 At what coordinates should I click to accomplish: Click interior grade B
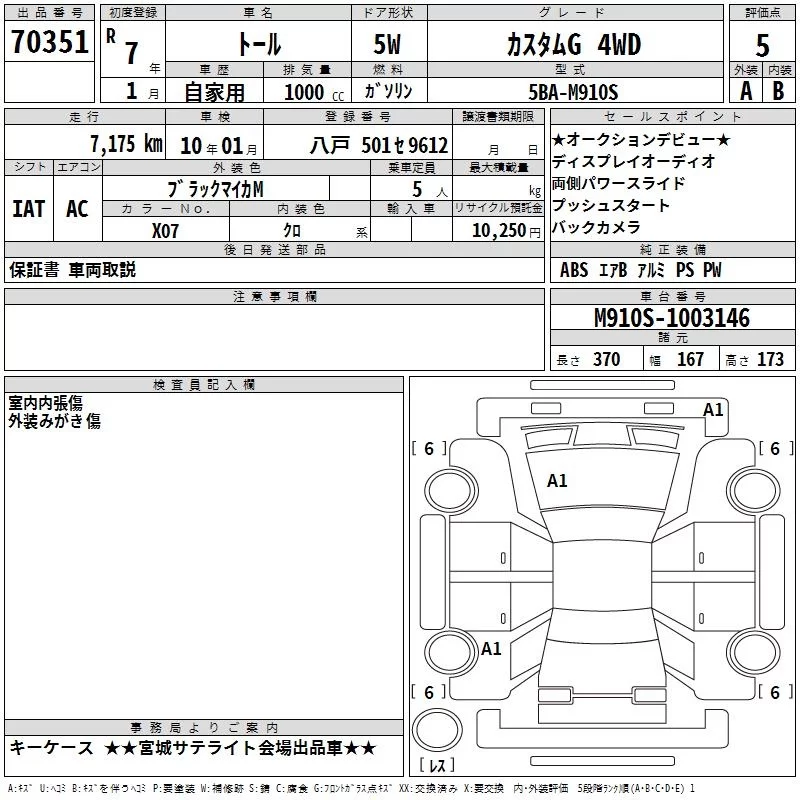pyautogui.click(x=778, y=91)
